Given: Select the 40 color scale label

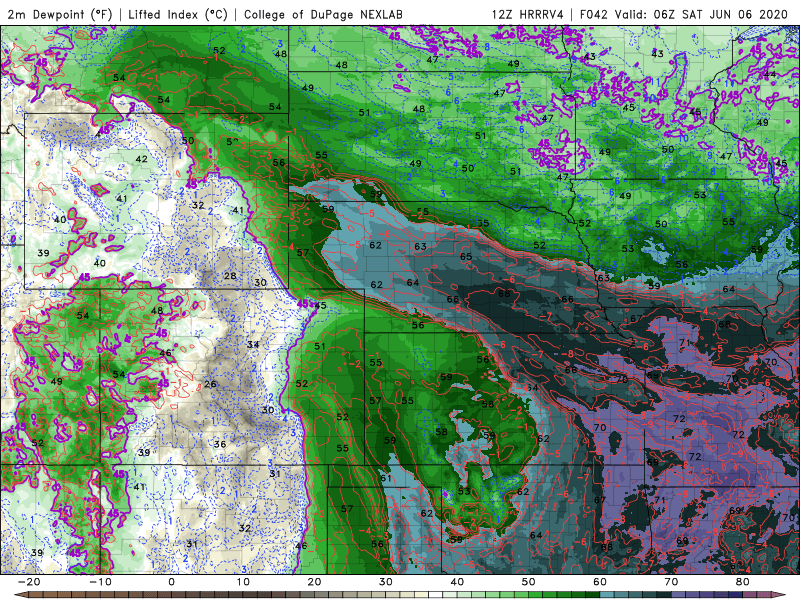Looking at the screenshot, I should coord(457,582).
